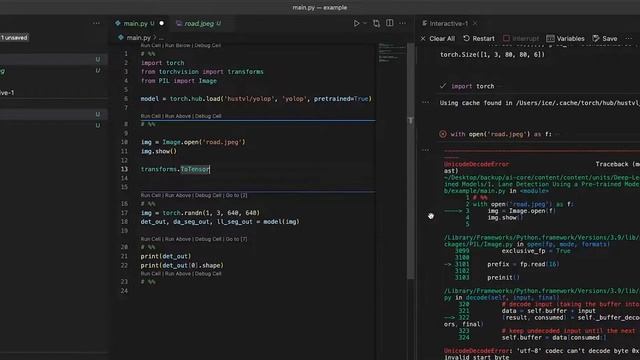This screenshot has height=360, width=640.
Task: Click the Go to [2] code lens
Action: click(x=236, y=196)
